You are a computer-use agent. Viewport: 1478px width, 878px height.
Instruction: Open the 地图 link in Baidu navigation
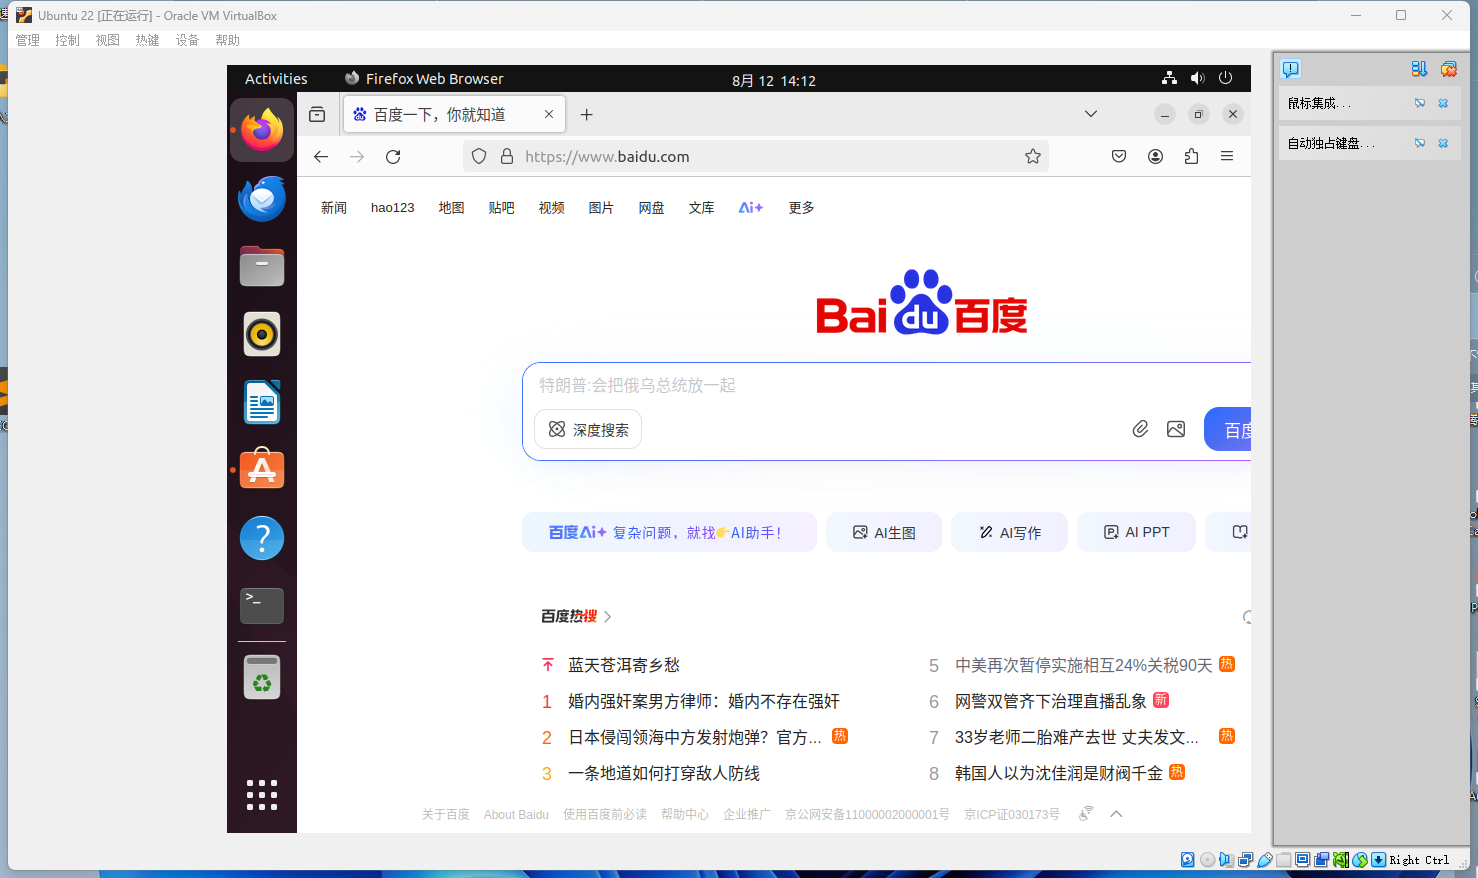(451, 208)
